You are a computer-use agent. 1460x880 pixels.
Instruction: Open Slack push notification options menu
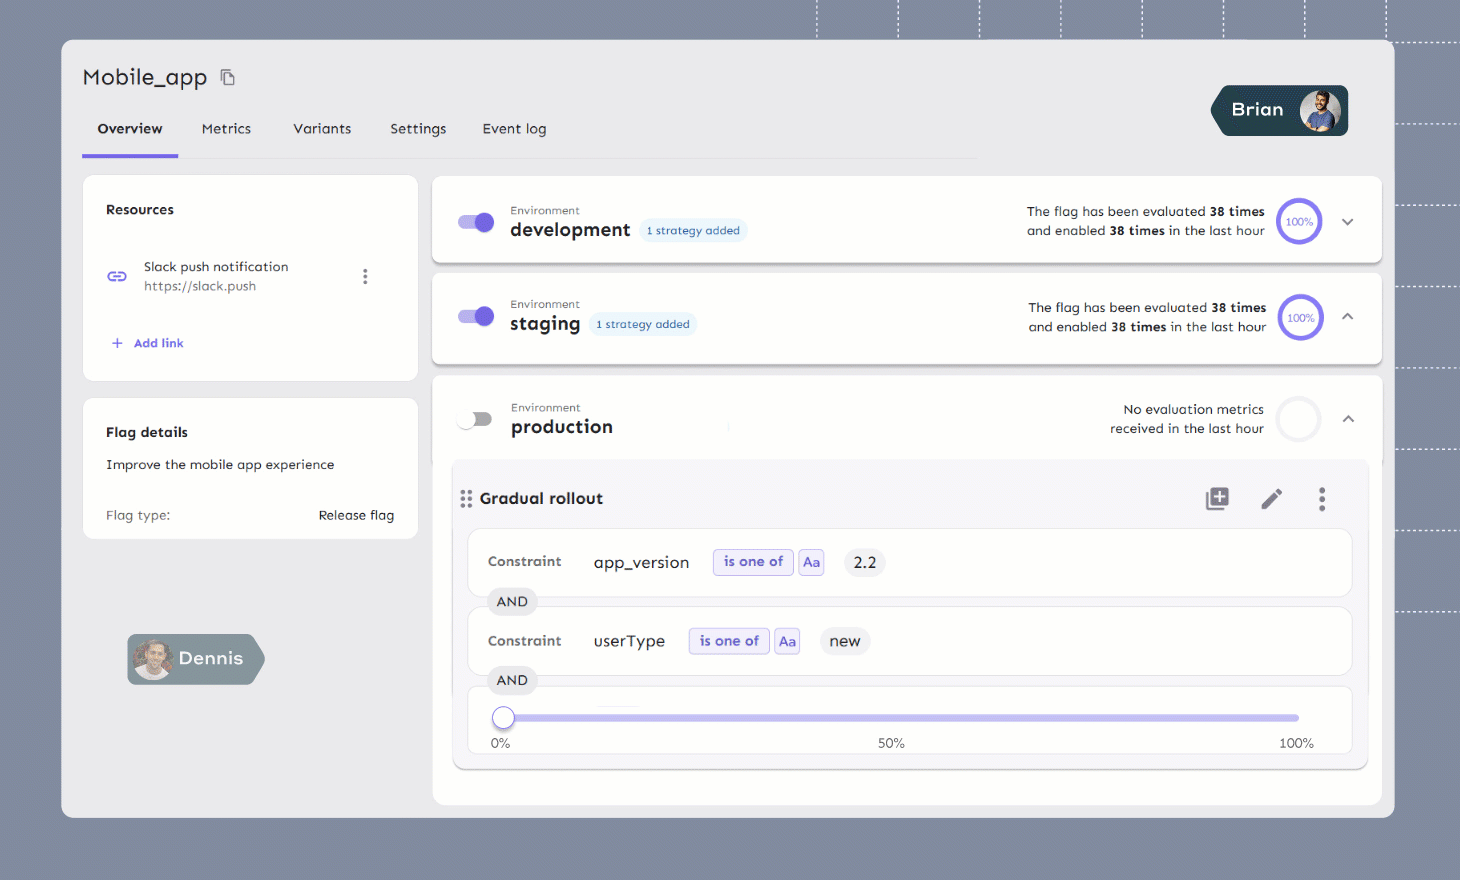[x=365, y=276]
